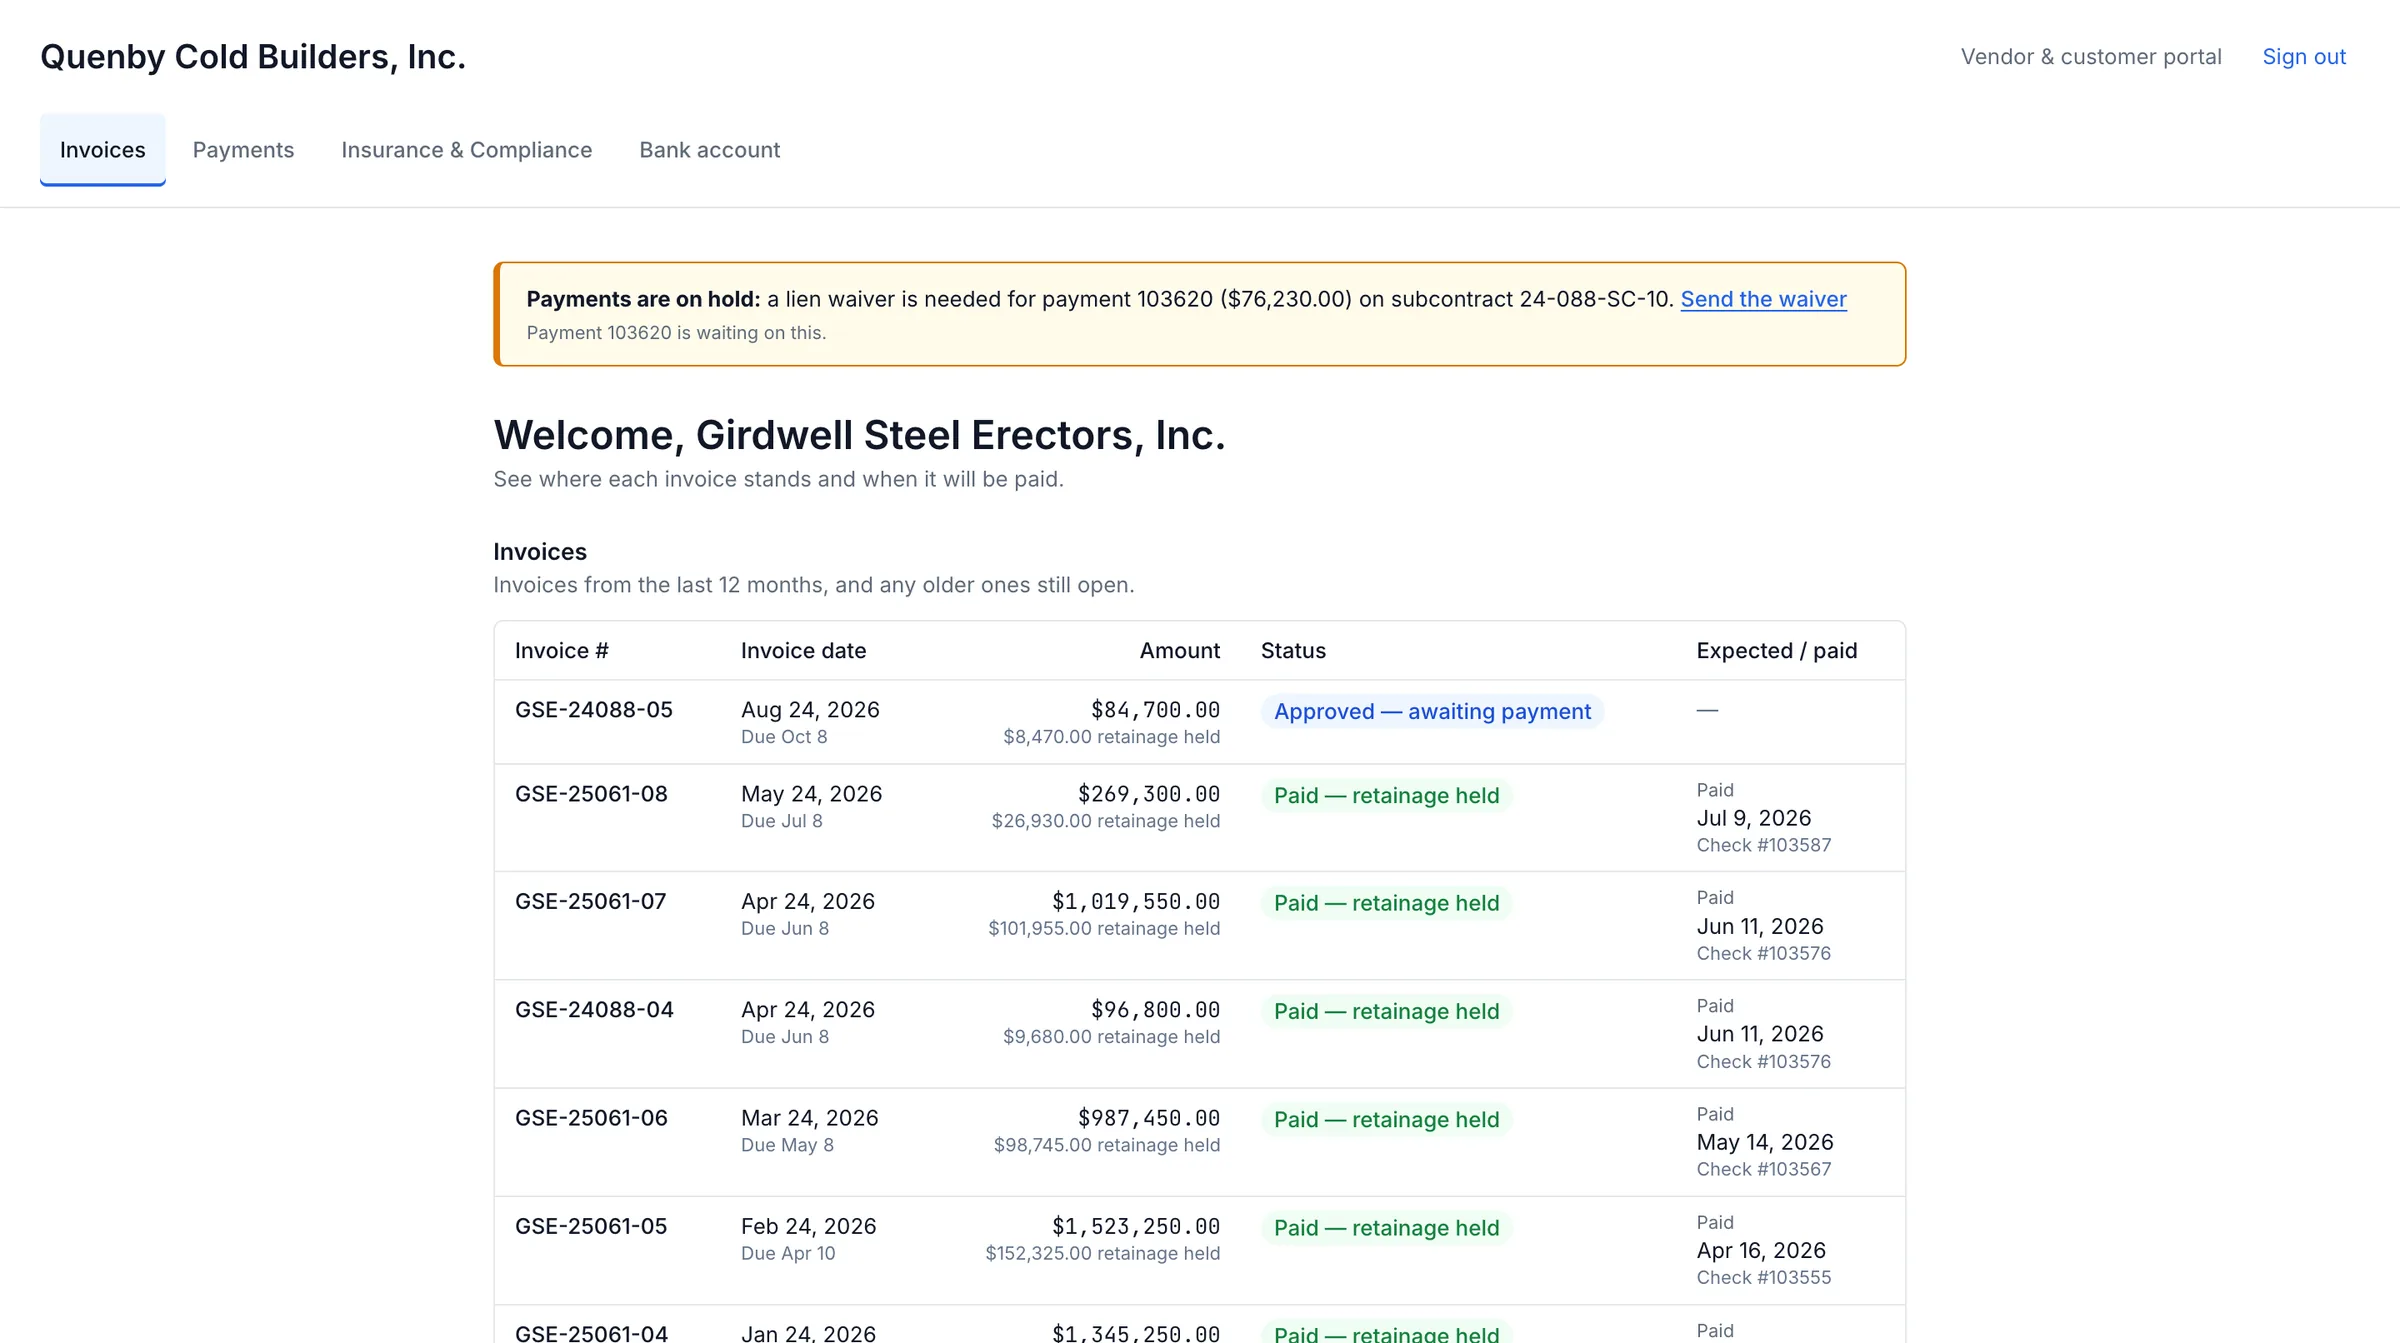Screen dimensions: 2400x1343
Task: Select invoice number GSE-25061-06
Action: 591,1118
